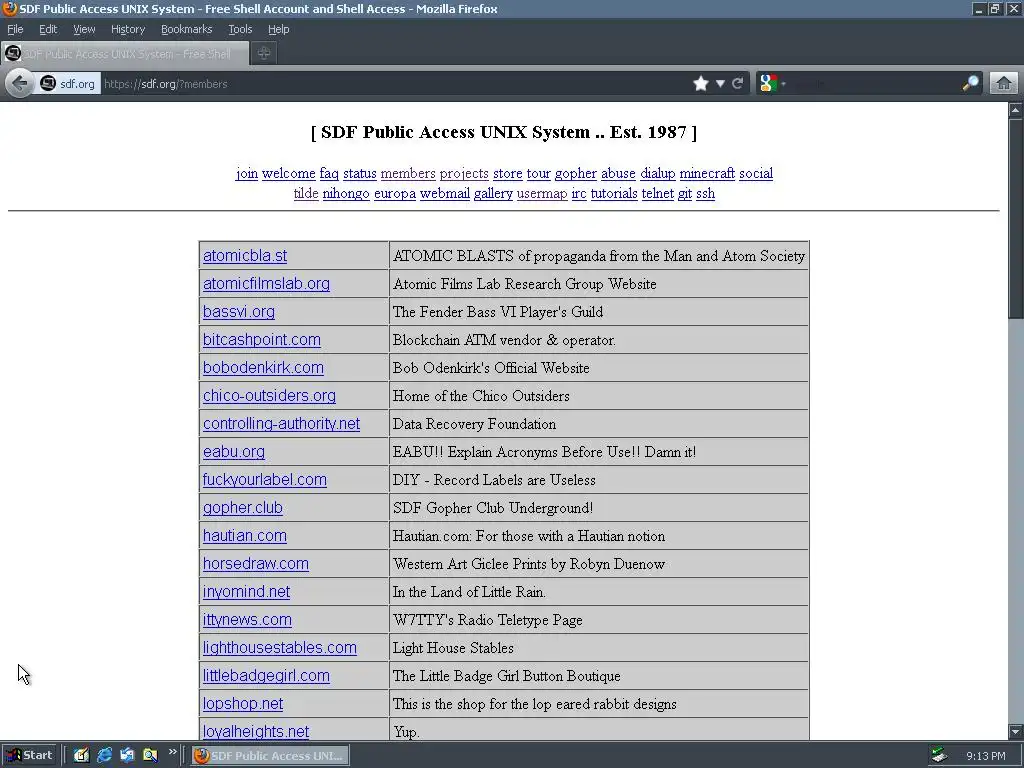Image resolution: width=1024 pixels, height=768 pixels.
Task: Open the usermap link
Action: pyautogui.click(x=542, y=194)
